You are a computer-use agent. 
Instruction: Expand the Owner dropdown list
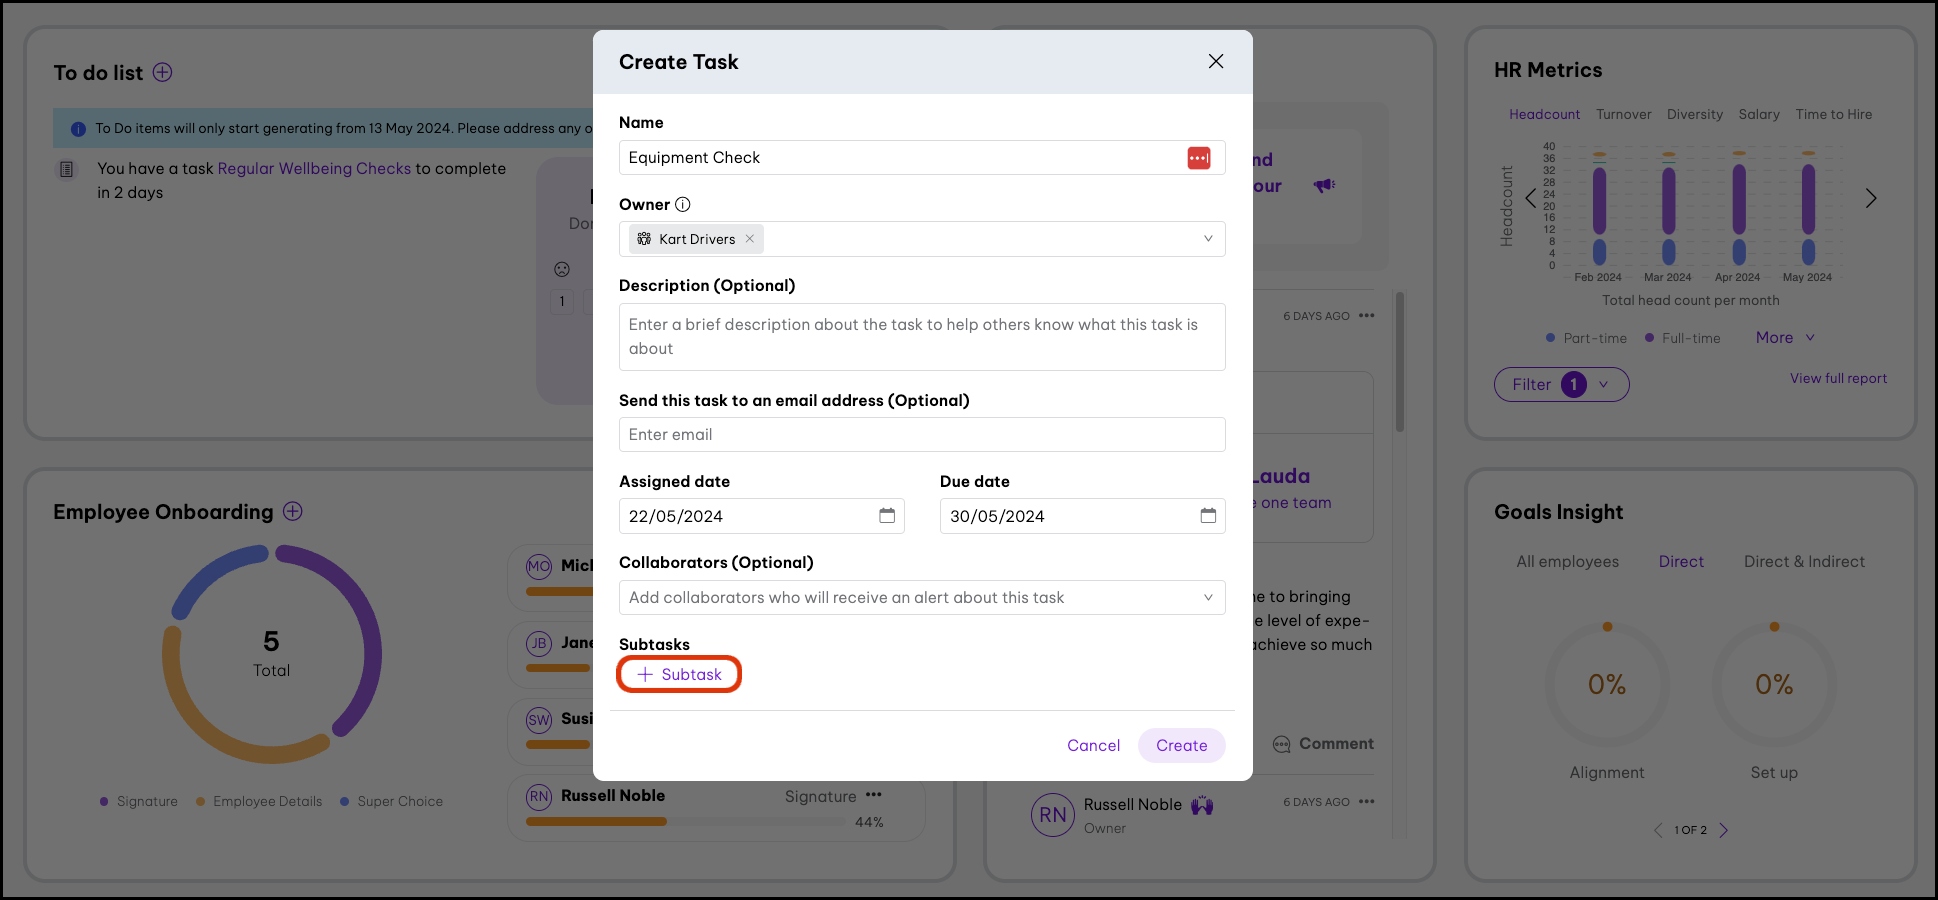click(x=1208, y=239)
